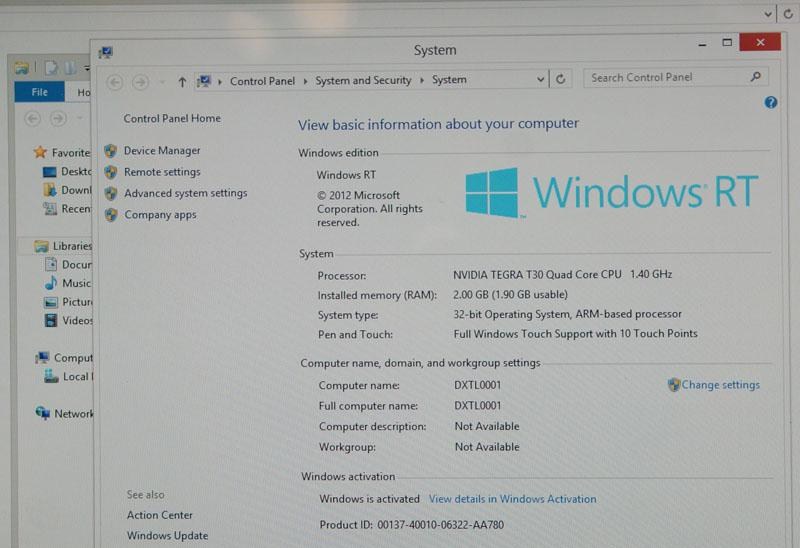Click the blue help question mark icon
Viewport: 800px width, 548px height.
(x=771, y=102)
